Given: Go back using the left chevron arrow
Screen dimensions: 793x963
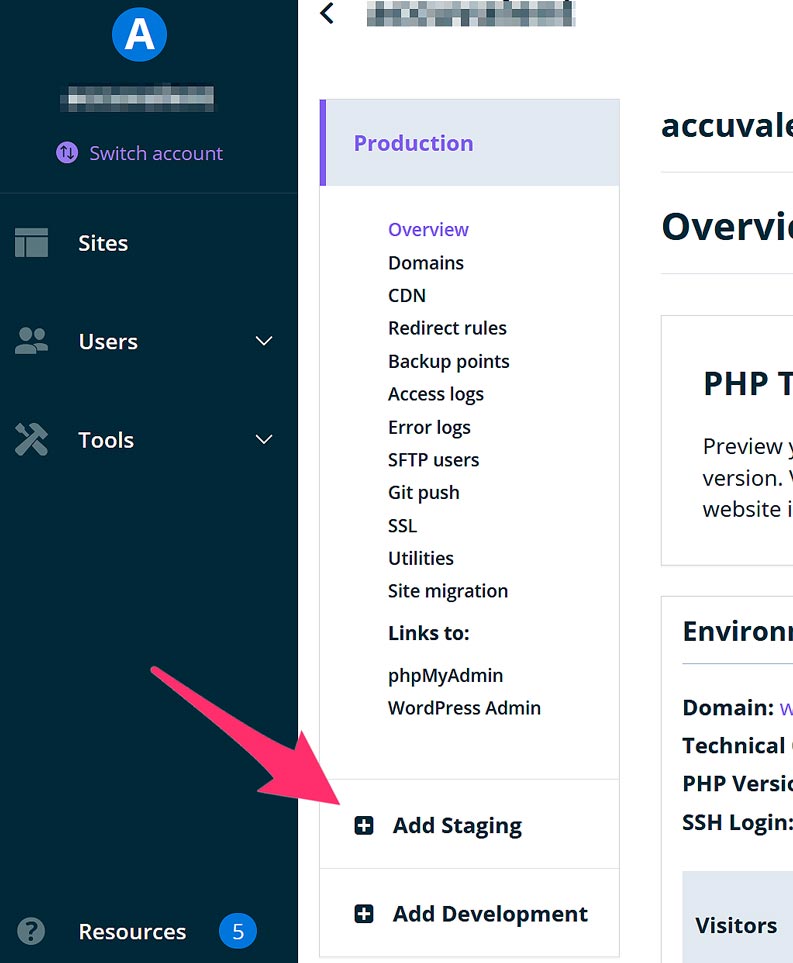Looking at the screenshot, I should pos(326,14).
